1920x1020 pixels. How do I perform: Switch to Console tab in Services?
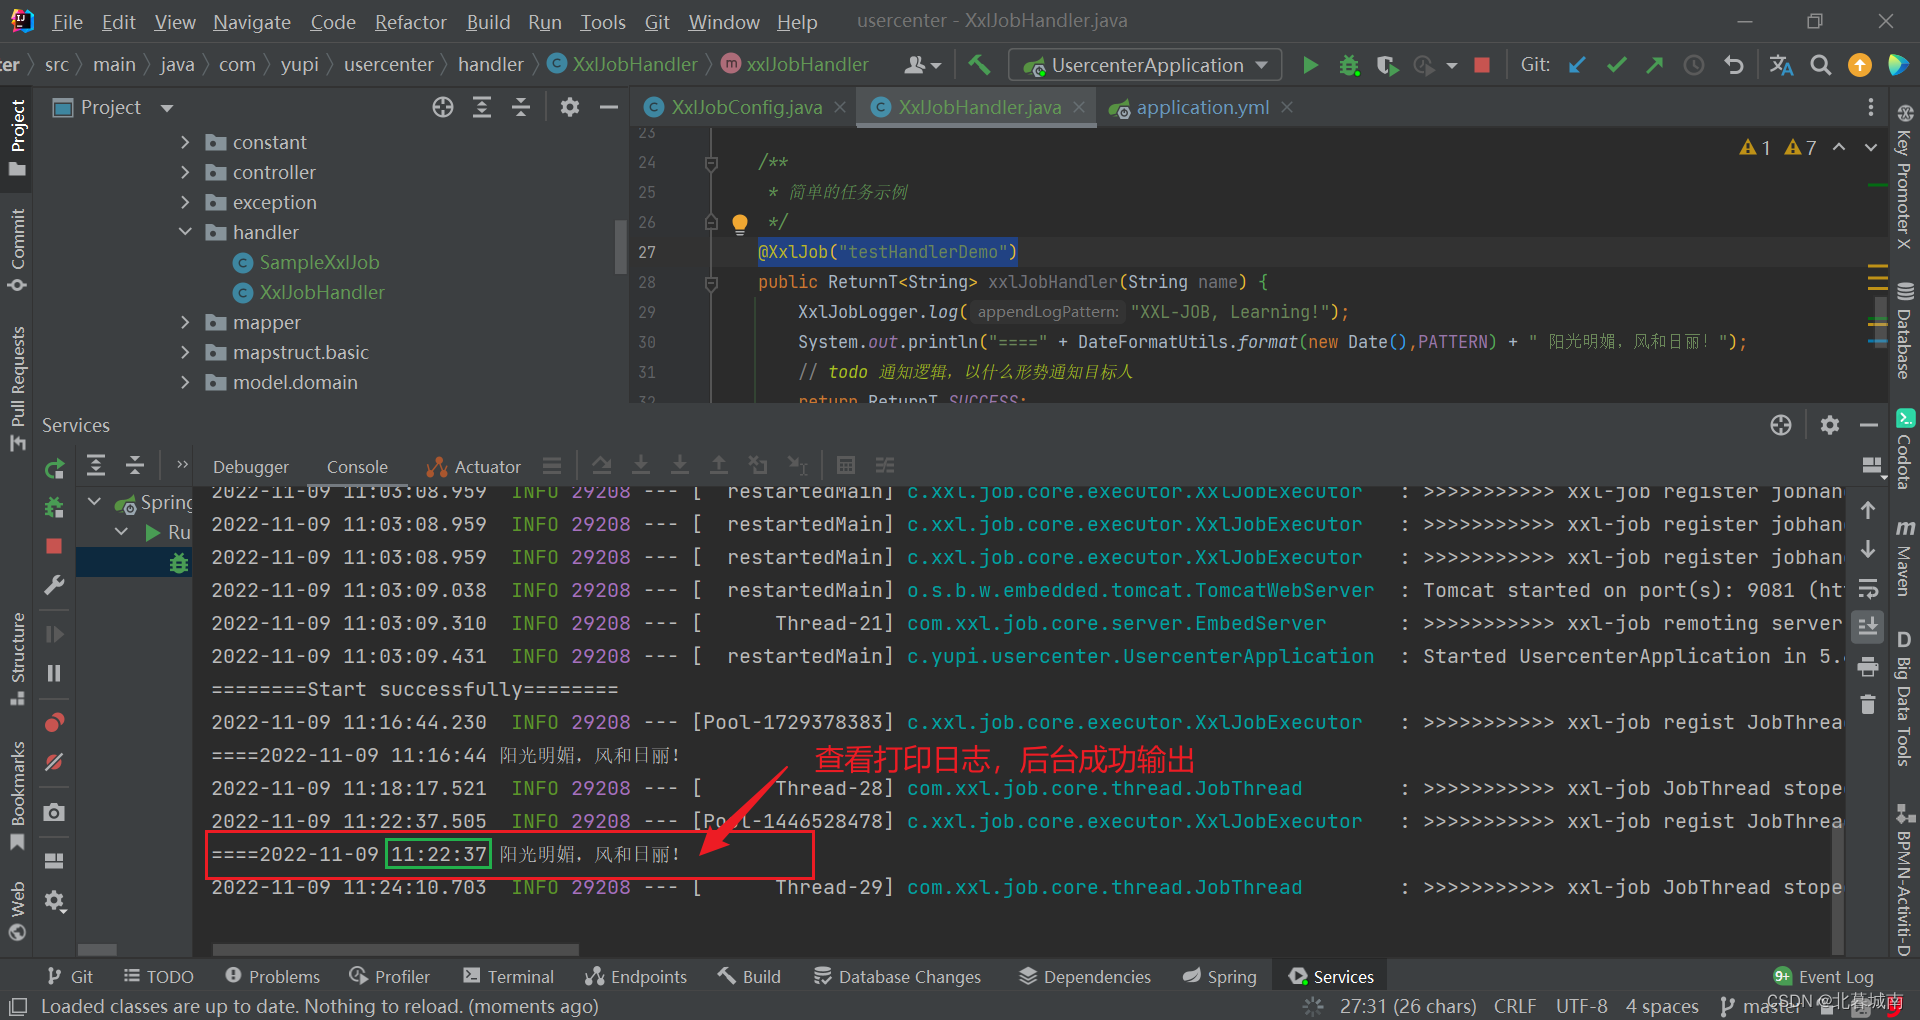pos(357,467)
